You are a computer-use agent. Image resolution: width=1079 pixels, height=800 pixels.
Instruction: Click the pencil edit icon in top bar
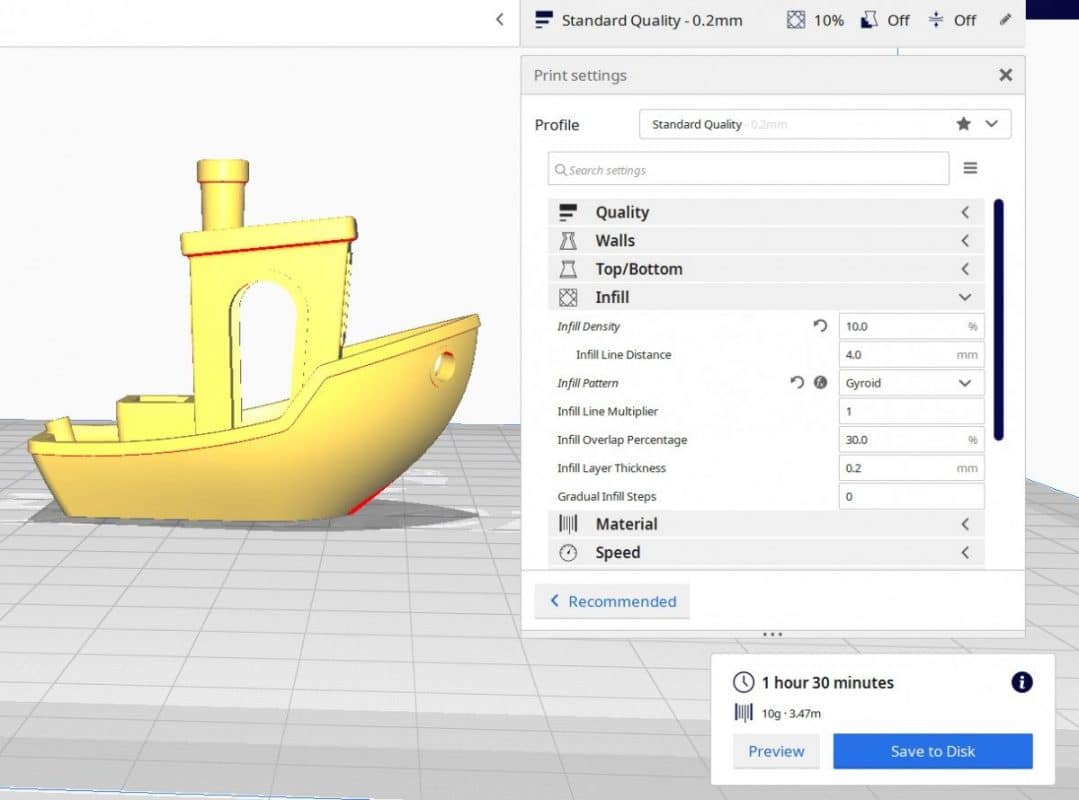tap(1005, 19)
